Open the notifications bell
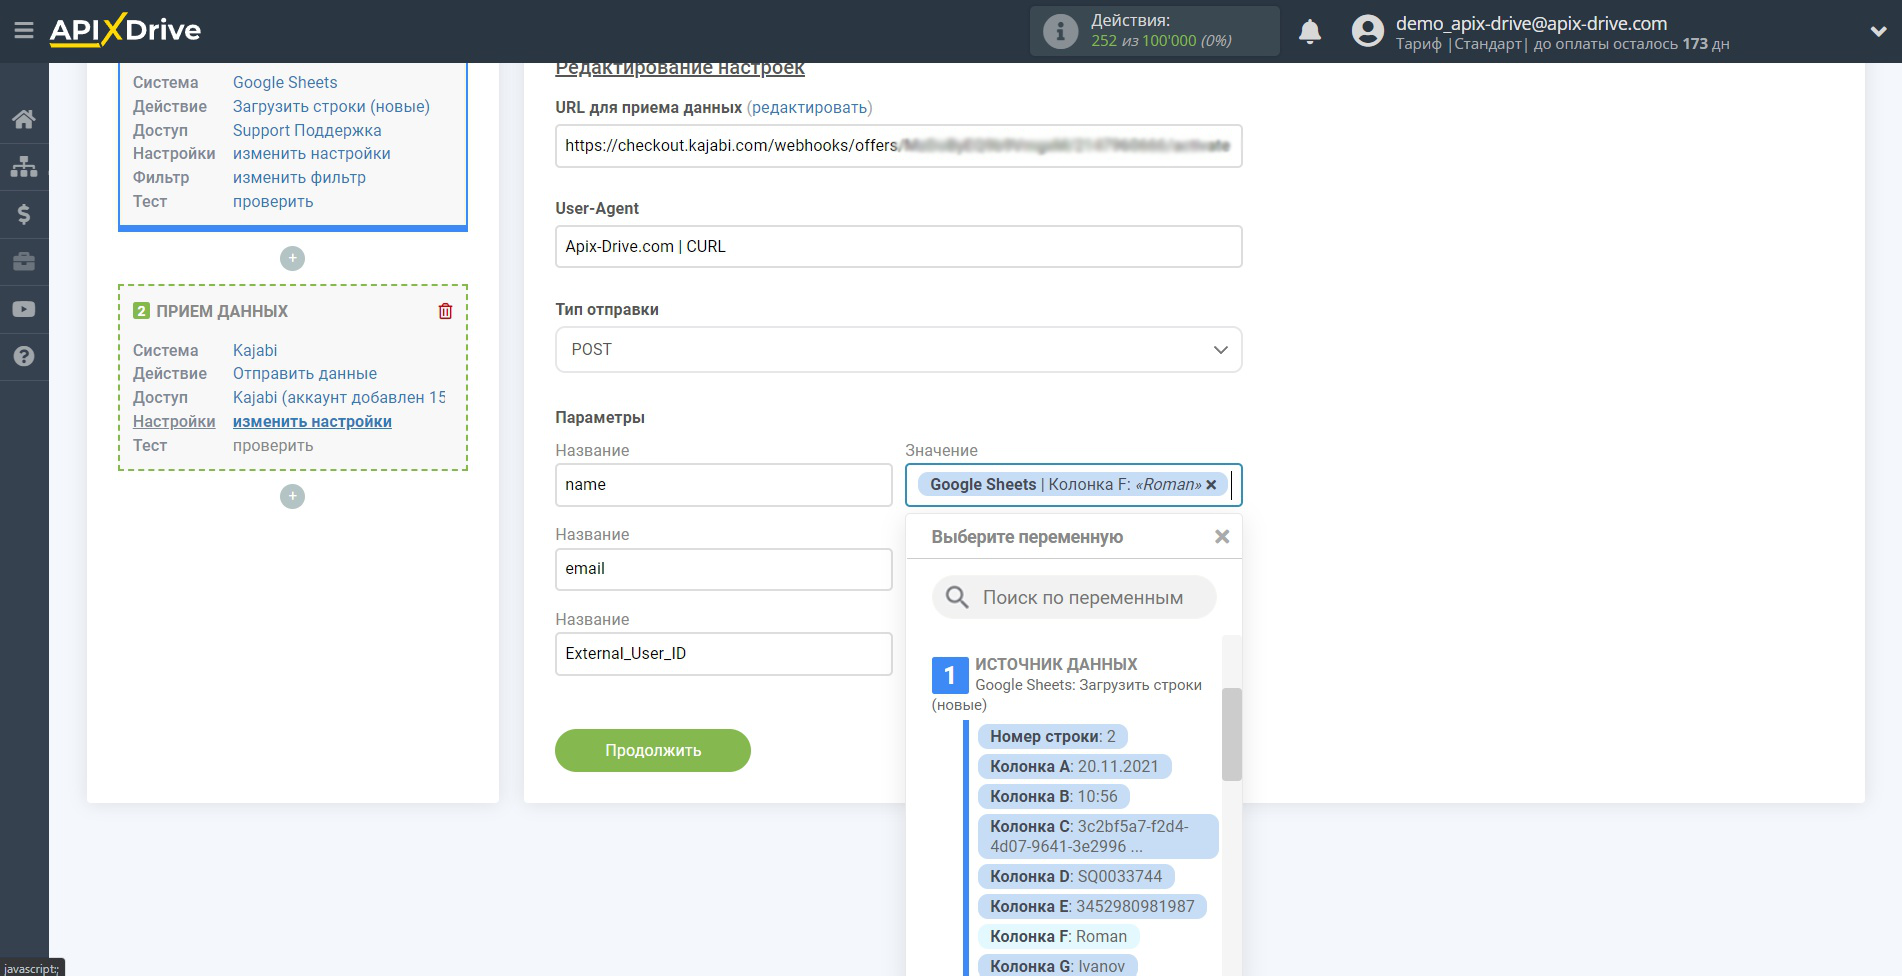The height and width of the screenshot is (976, 1902). (1310, 32)
